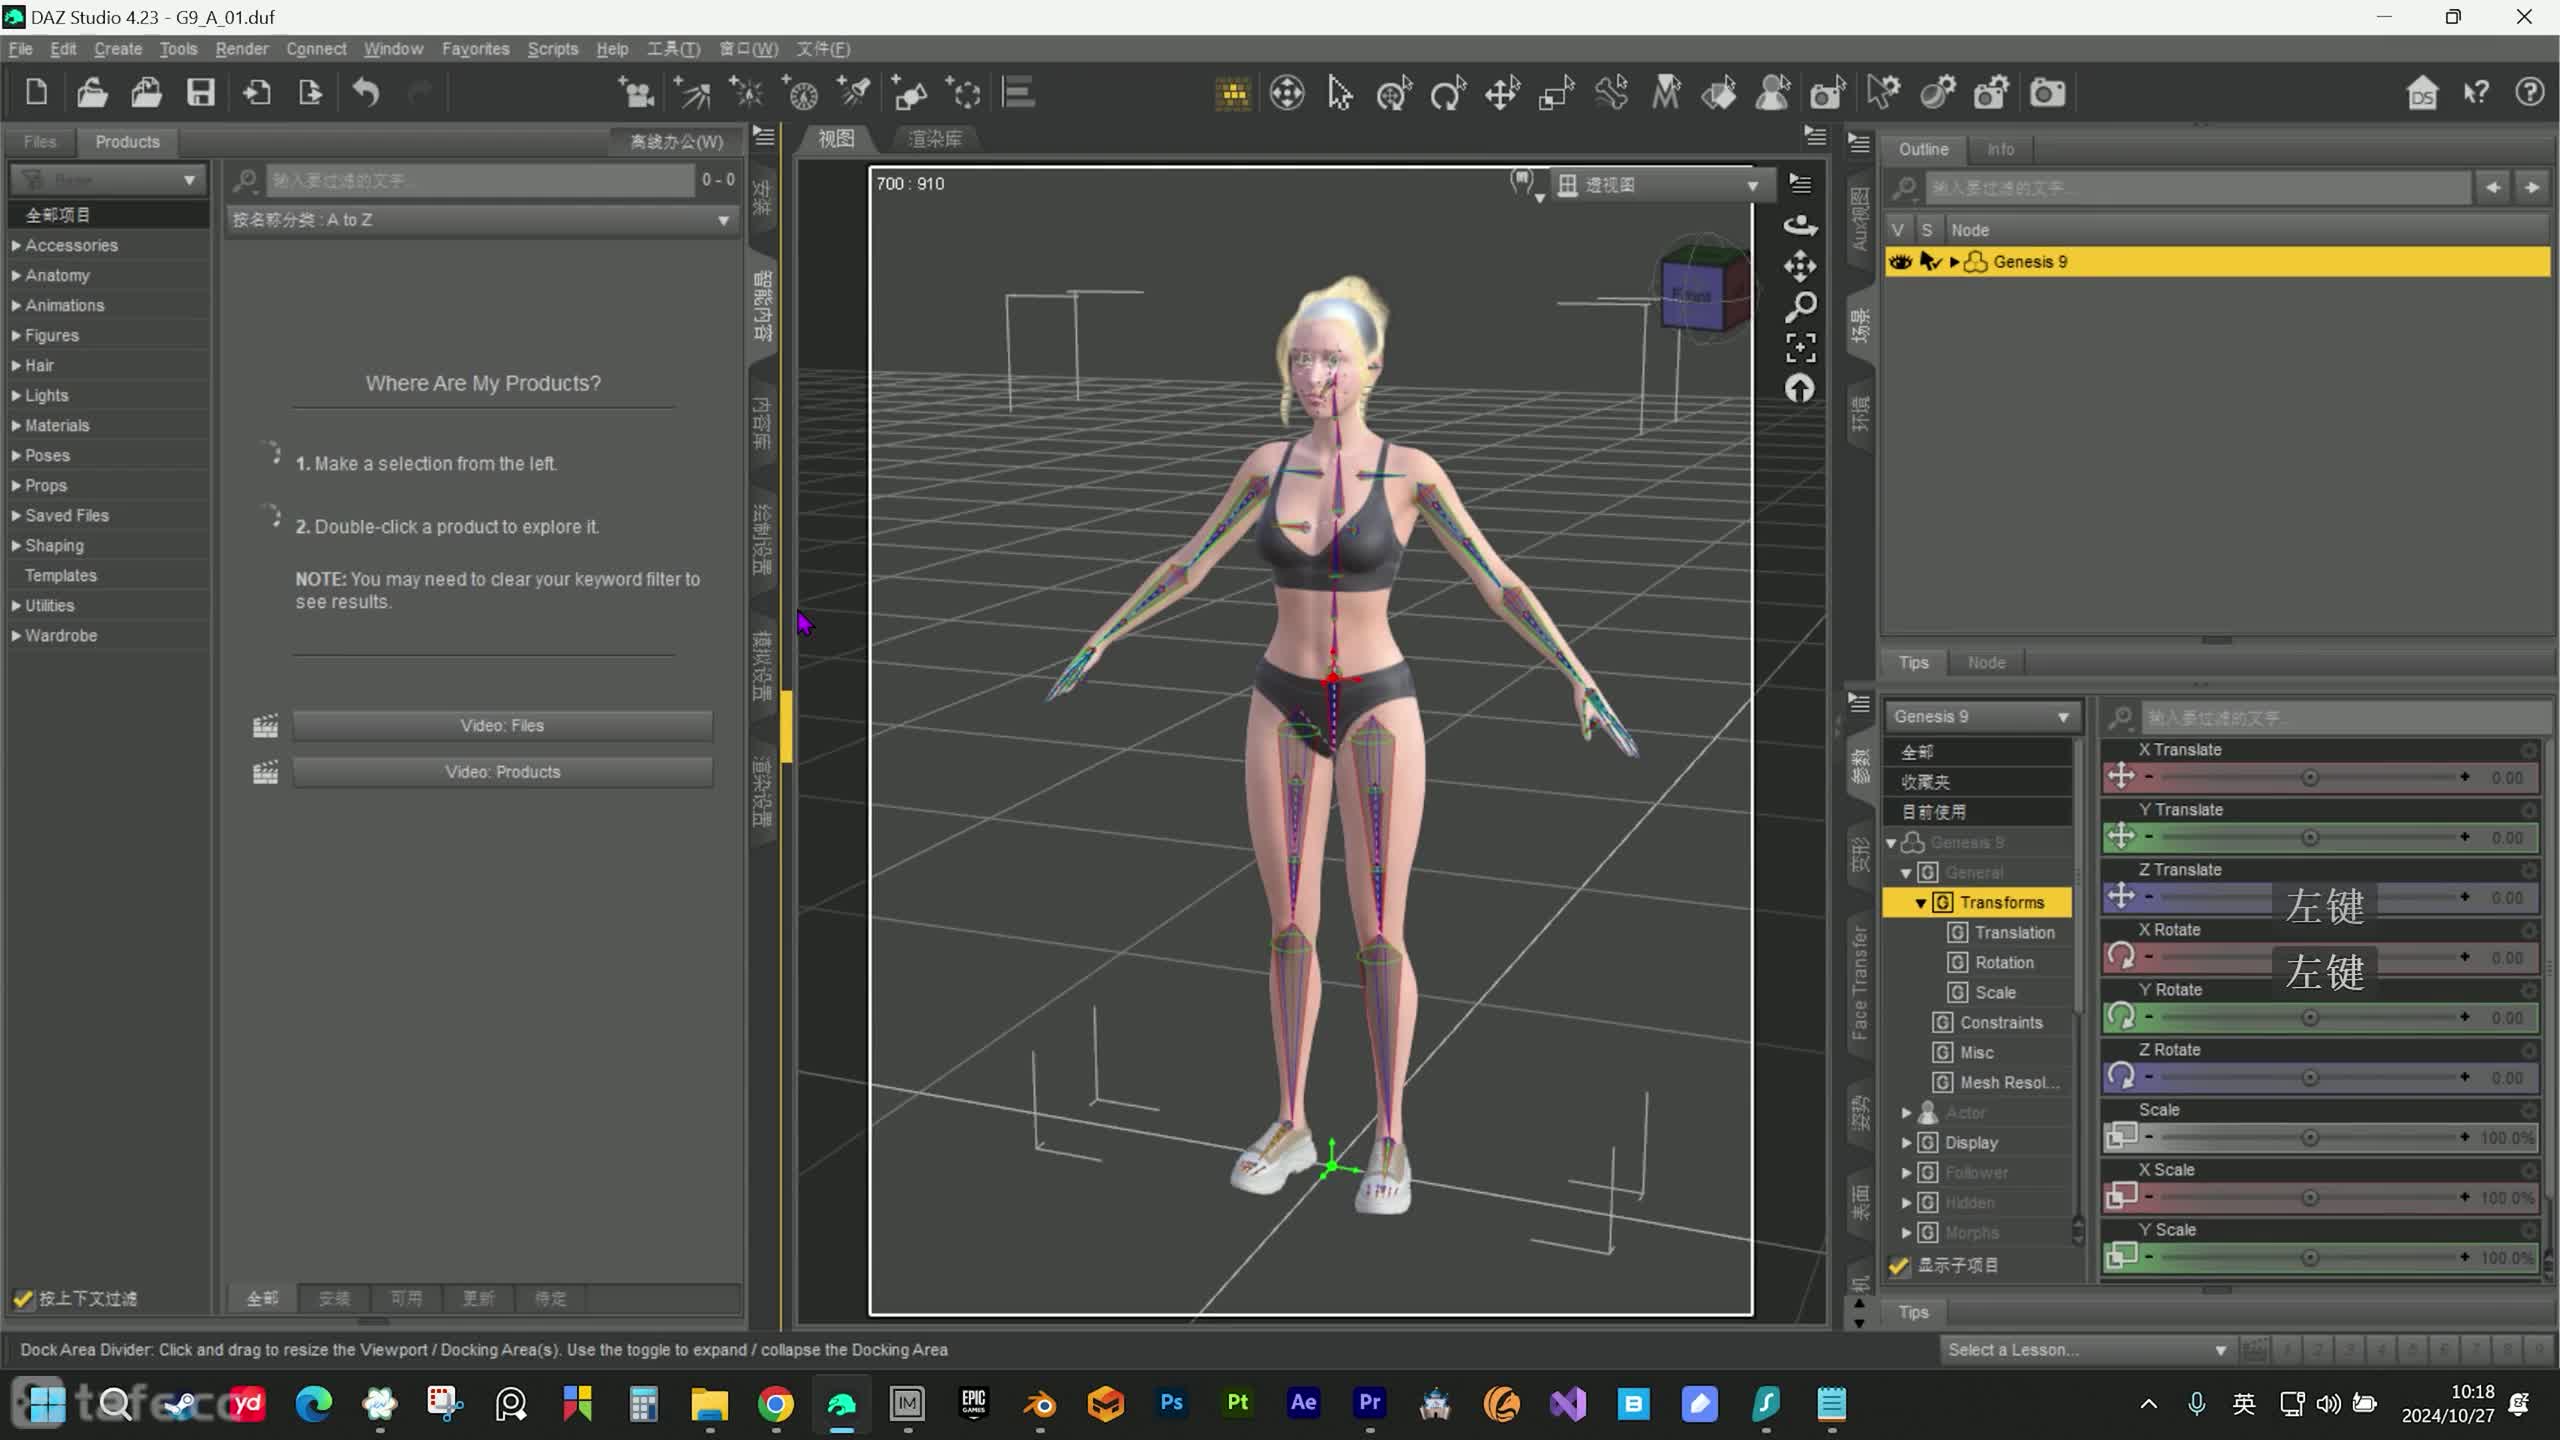
Task: Open the Scripts menu
Action: pos(552,48)
